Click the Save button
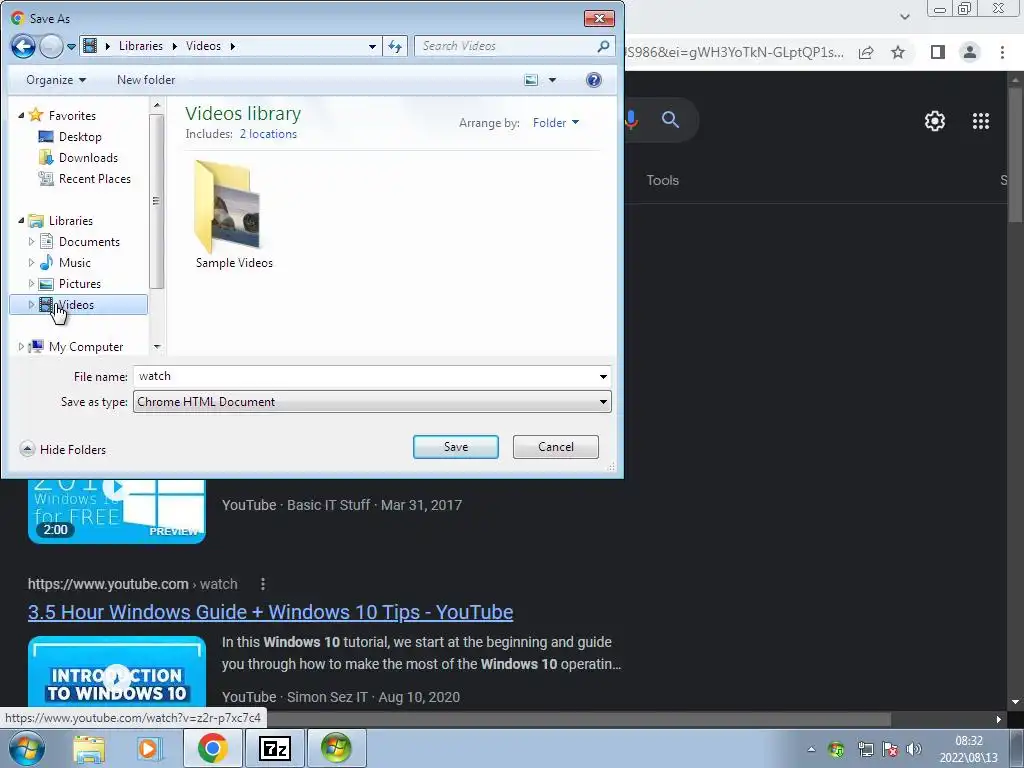This screenshot has width=1024, height=768. (456, 447)
